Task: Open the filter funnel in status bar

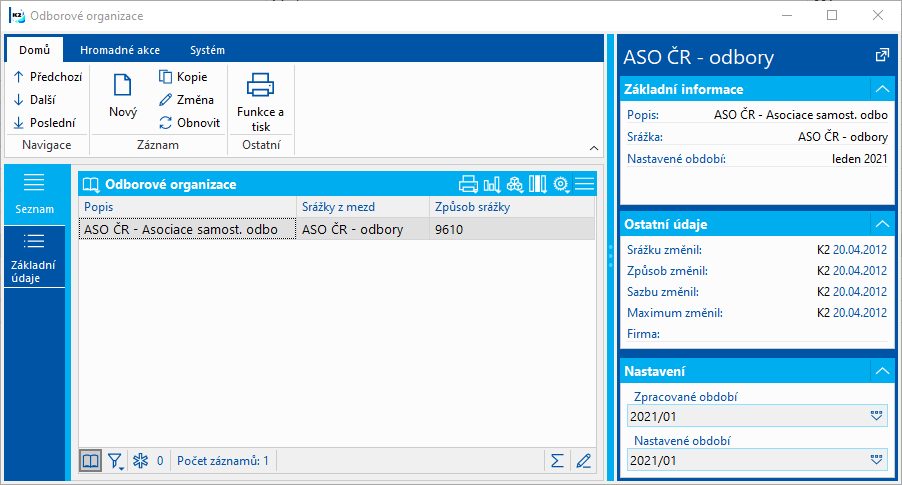Action: tap(115, 461)
